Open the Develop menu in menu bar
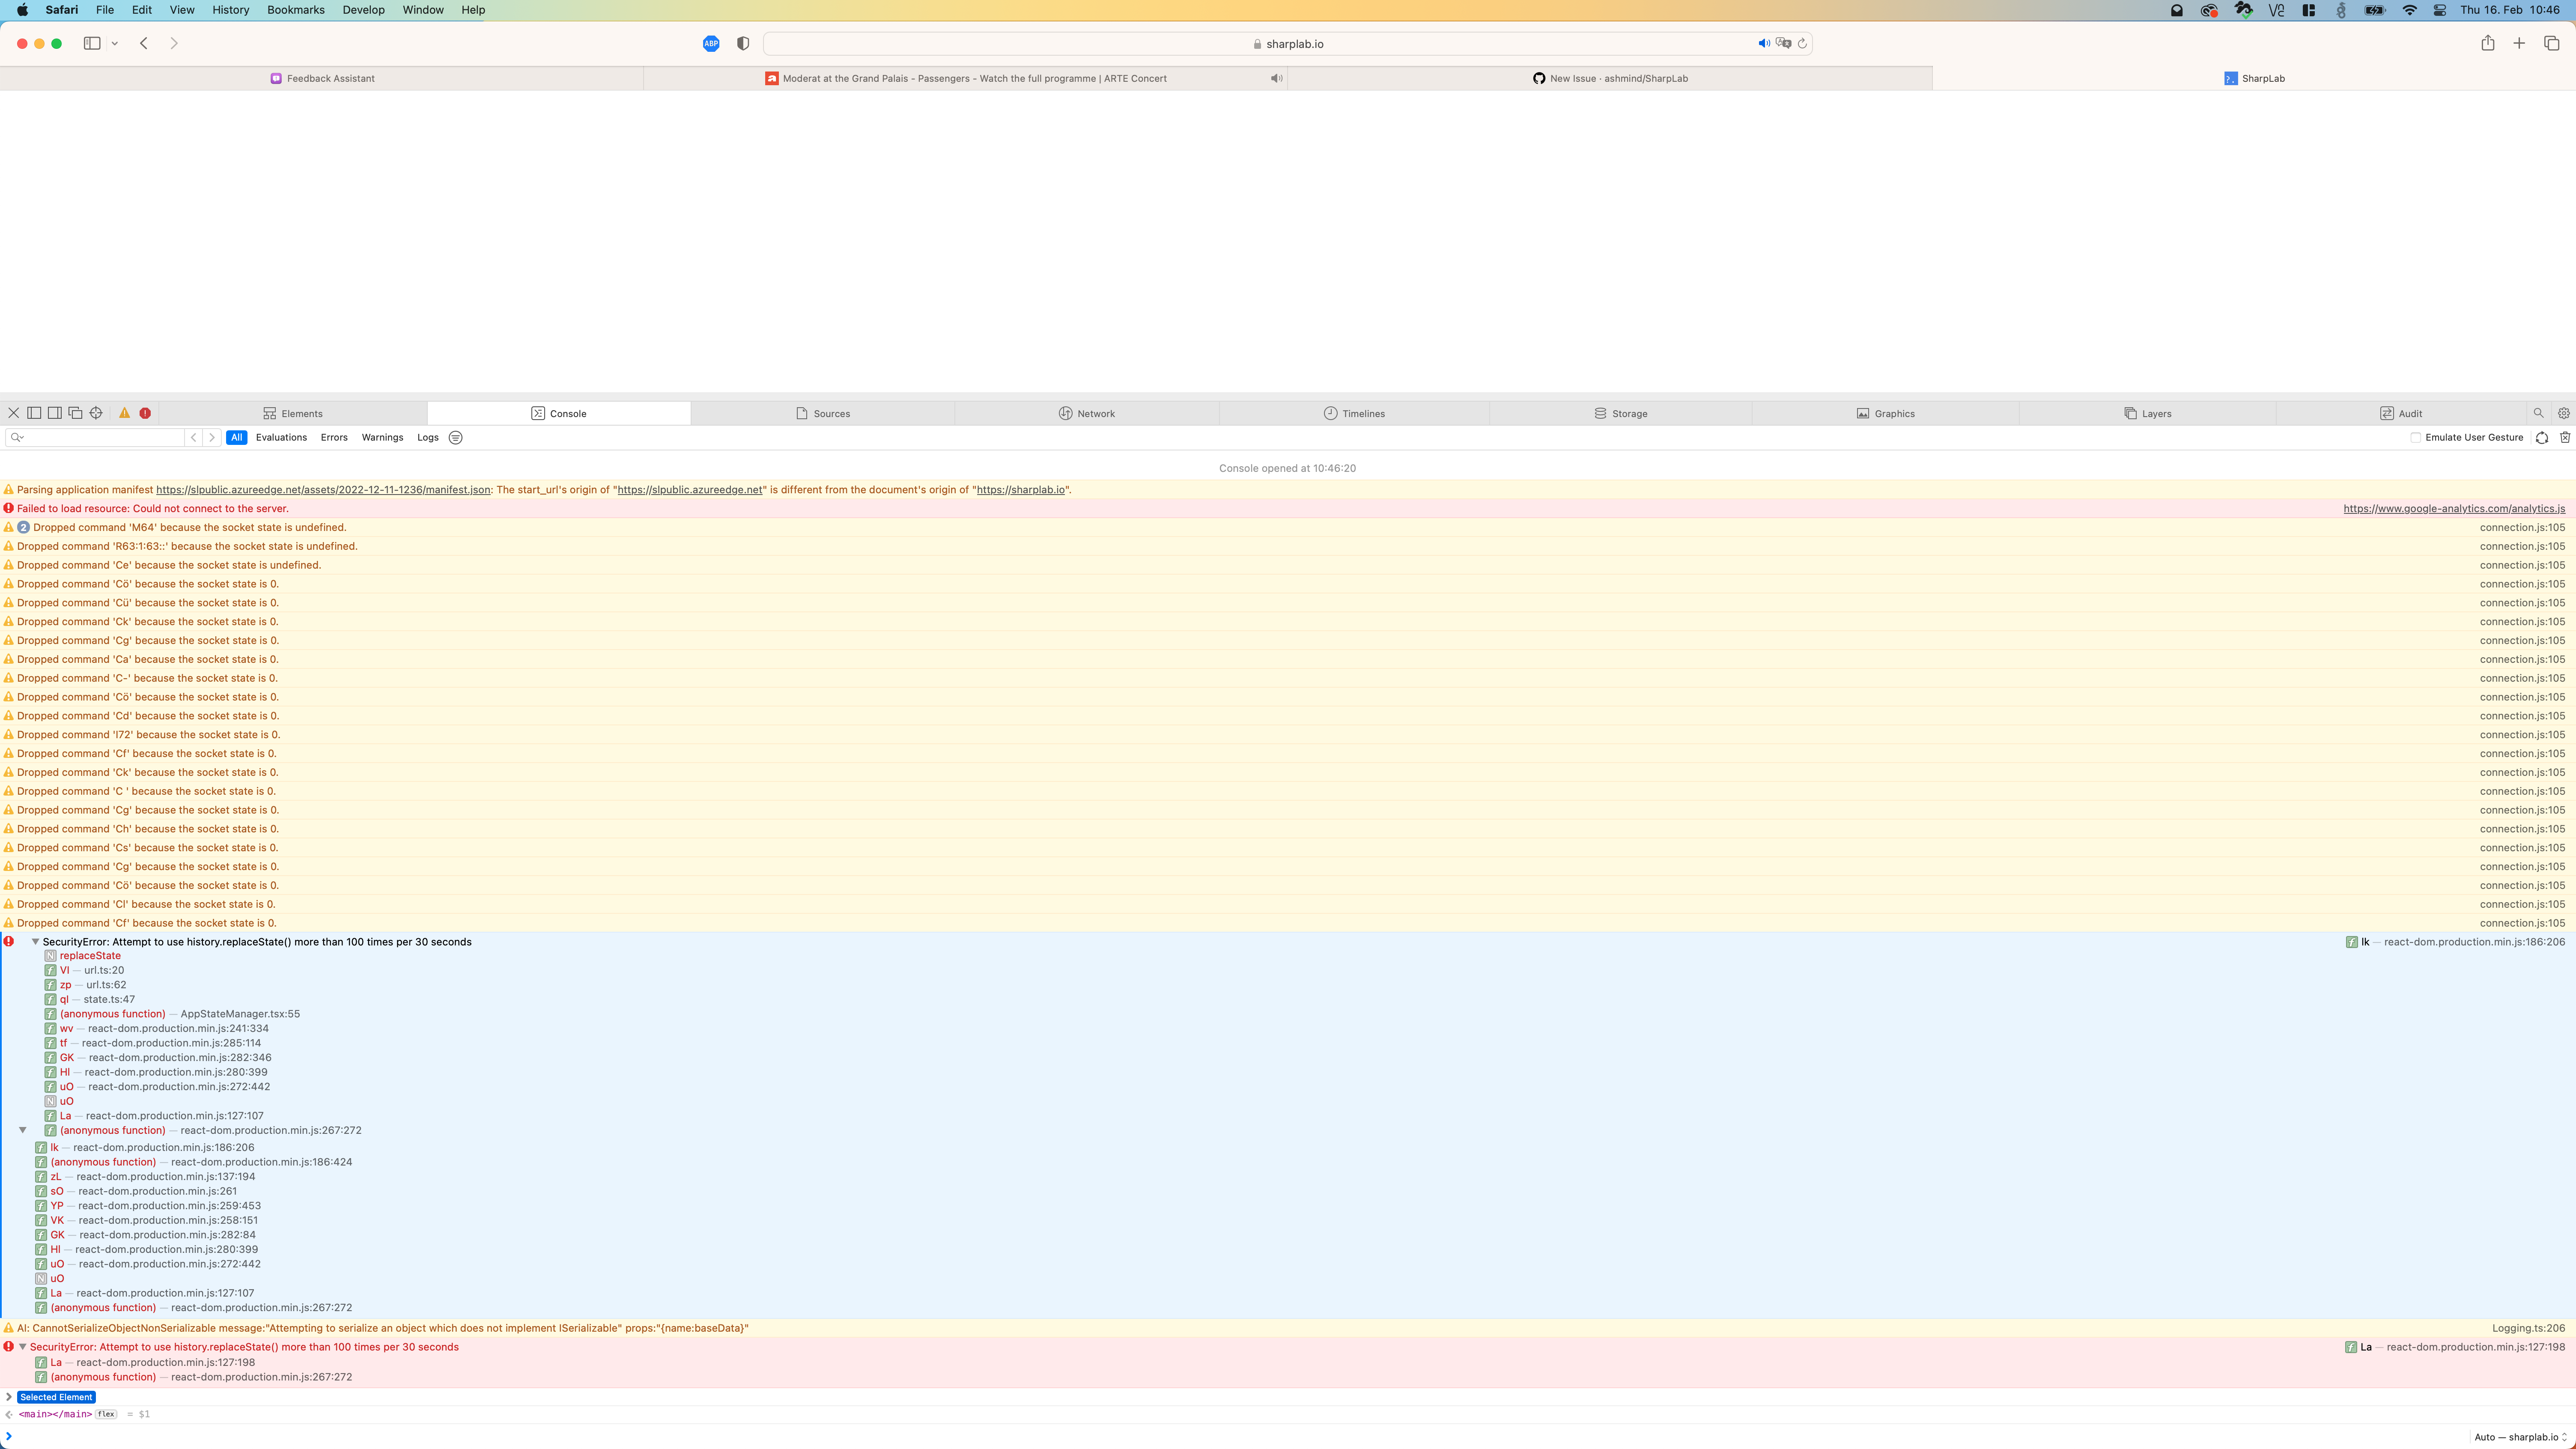This screenshot has height=1449, width=2576. 363,9
